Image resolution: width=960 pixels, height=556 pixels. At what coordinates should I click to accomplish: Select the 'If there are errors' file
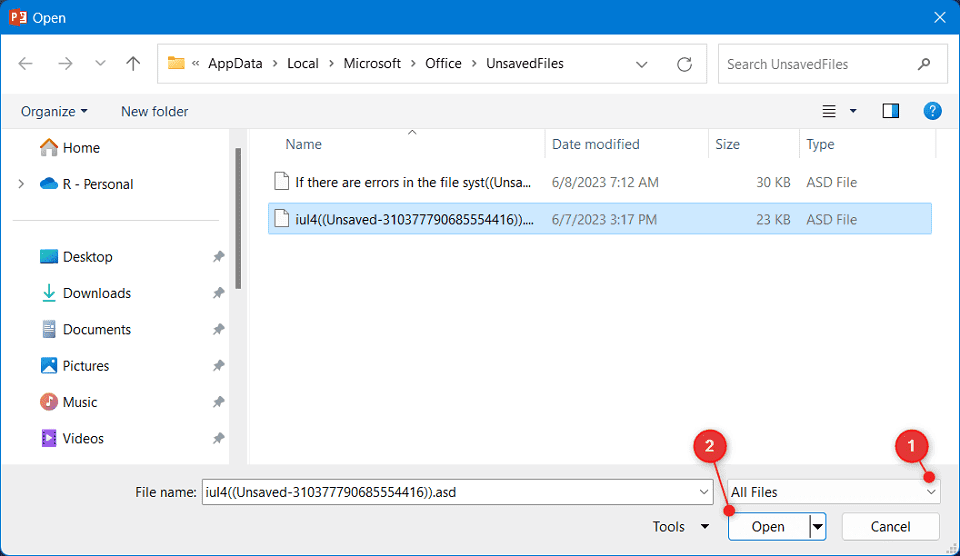click(x=600, y=182)
